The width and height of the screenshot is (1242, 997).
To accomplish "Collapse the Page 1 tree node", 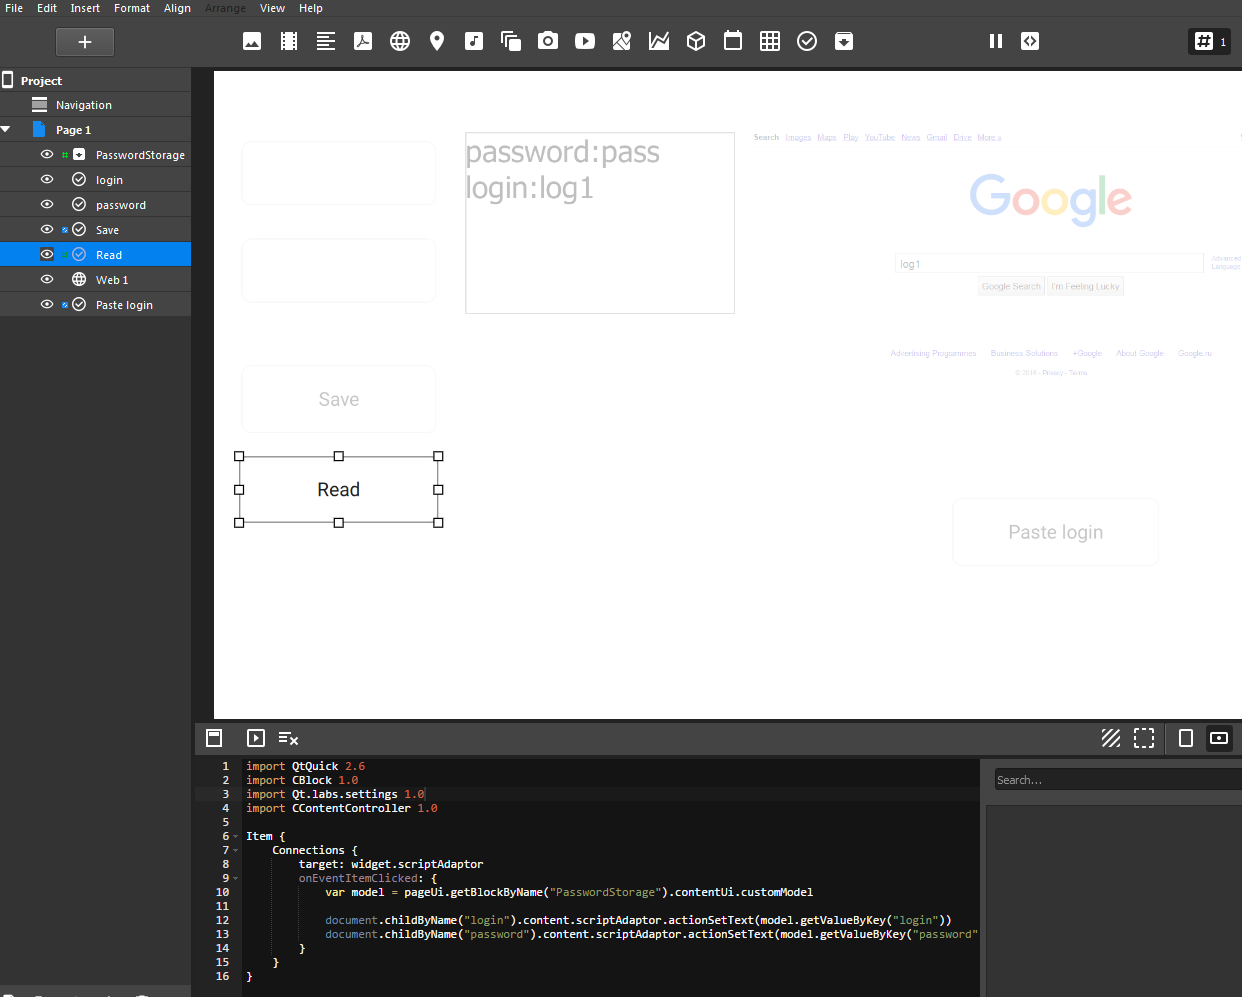I will [7, 130].
